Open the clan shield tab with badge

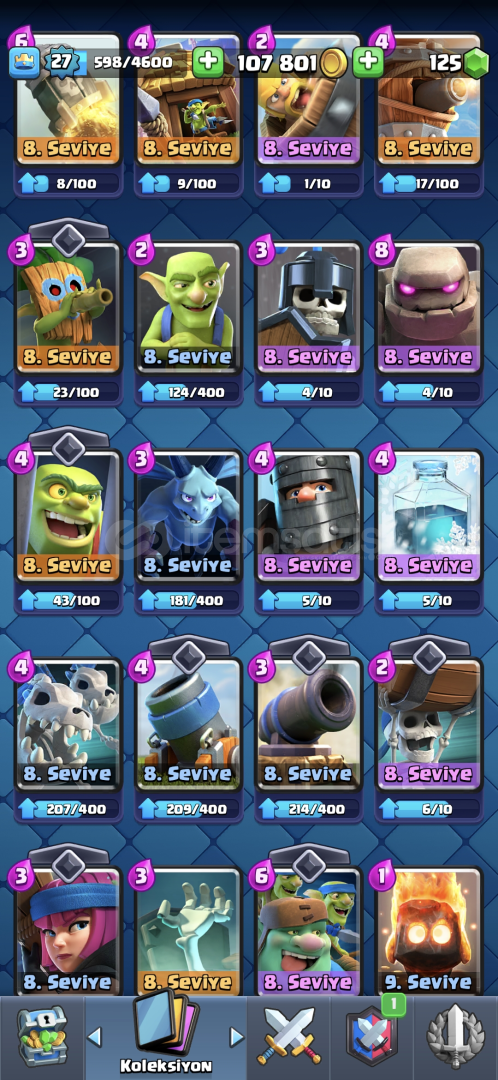(372, 1036)
